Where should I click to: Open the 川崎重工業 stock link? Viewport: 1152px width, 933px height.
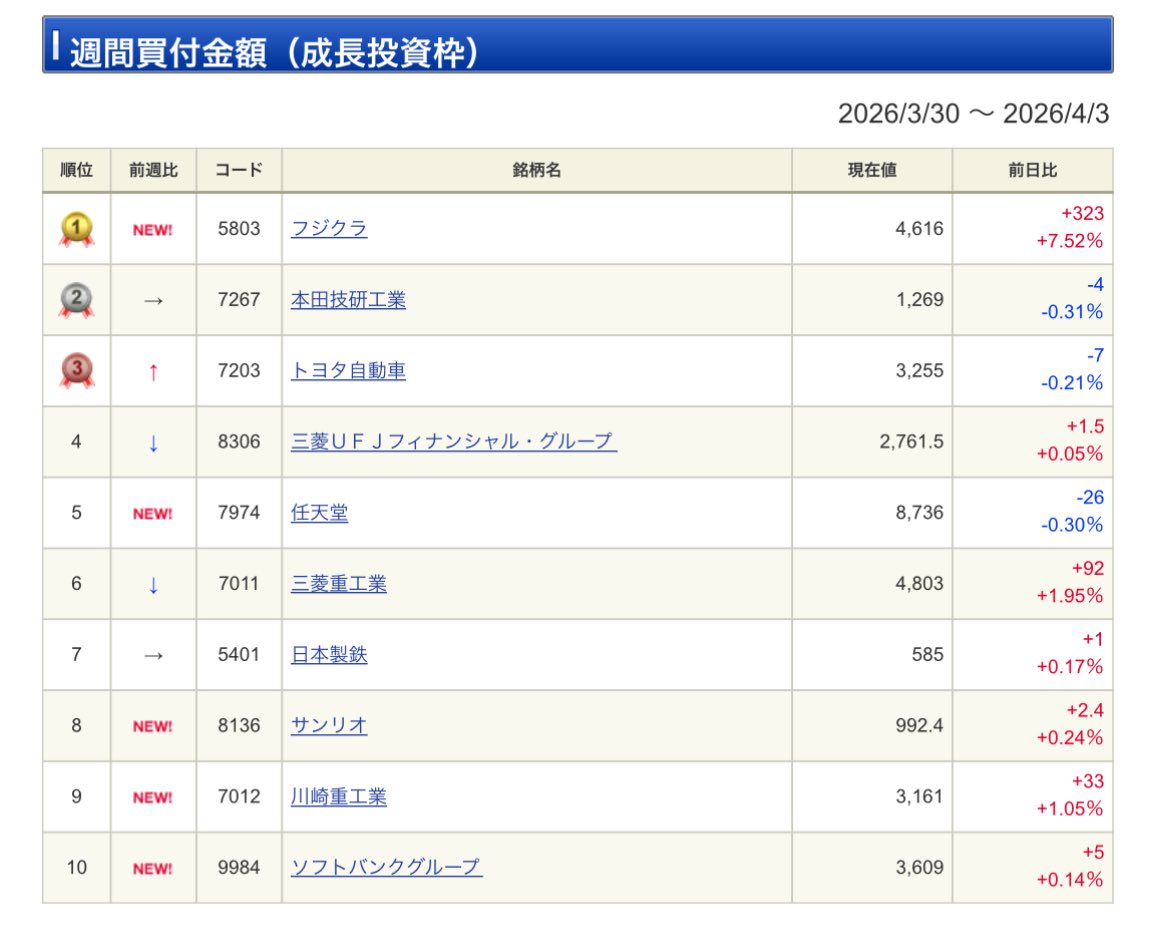(x=339, y=796)
